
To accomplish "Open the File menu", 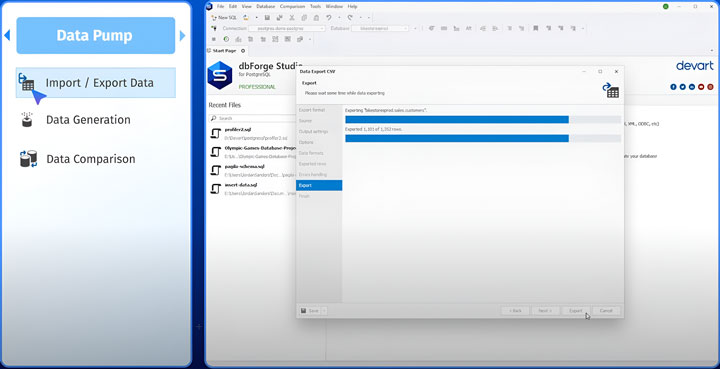I will coord(220,6).
